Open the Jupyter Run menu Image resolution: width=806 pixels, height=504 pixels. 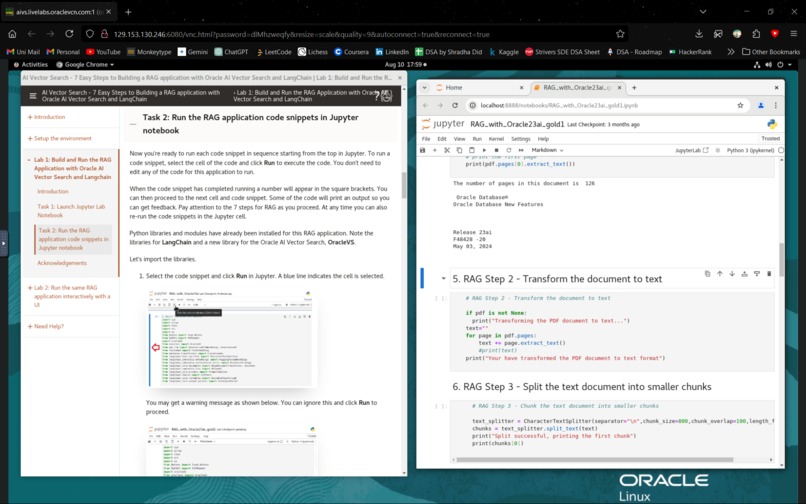477,139
